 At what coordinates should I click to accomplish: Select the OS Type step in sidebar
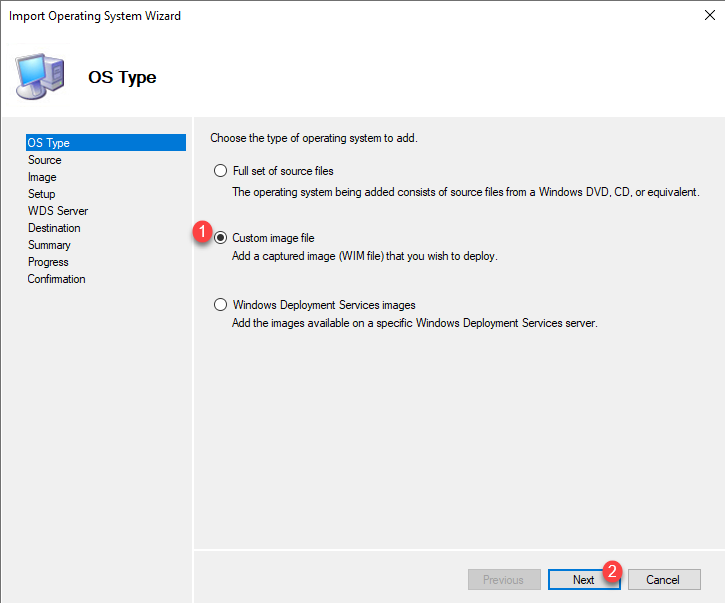tap(49, 143)
